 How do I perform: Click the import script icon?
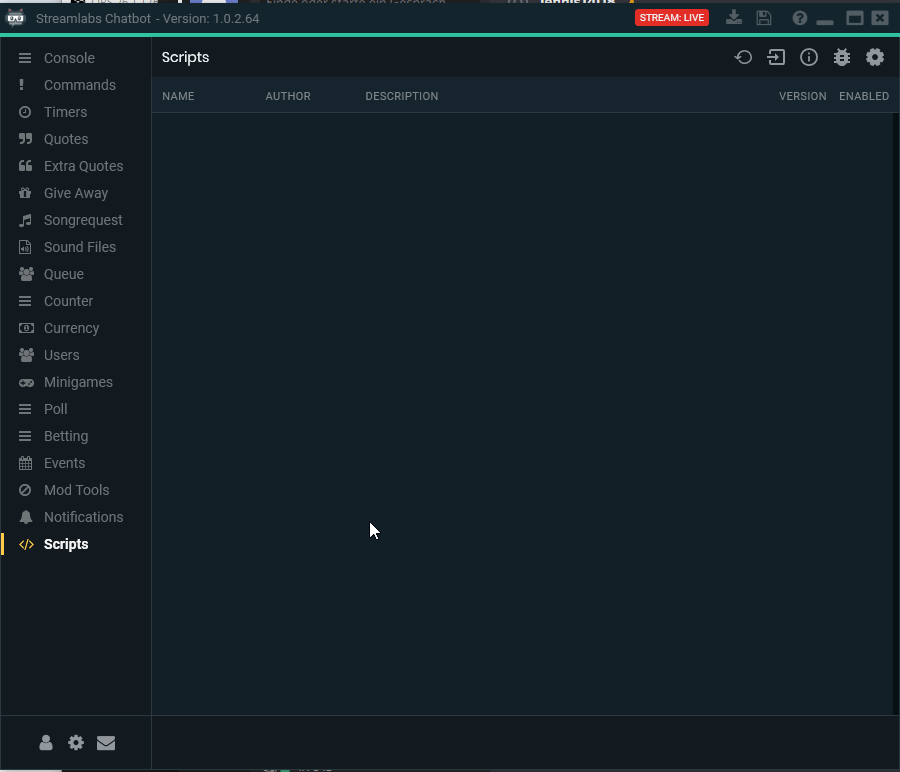pyautogui.click(x=776, y=58)
